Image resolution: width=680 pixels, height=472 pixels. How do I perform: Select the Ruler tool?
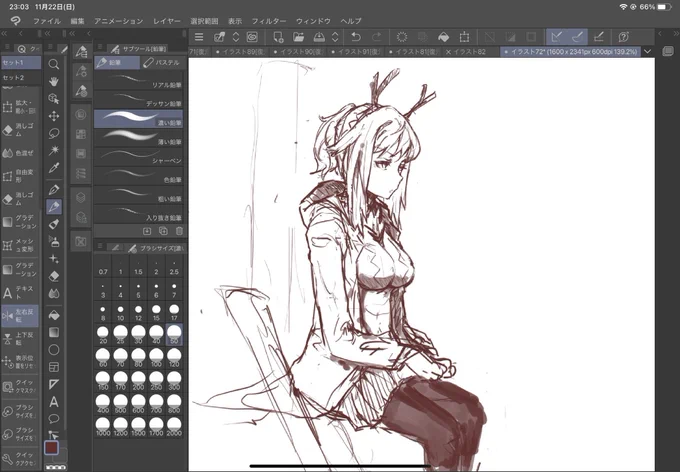[x=54, y=384]
